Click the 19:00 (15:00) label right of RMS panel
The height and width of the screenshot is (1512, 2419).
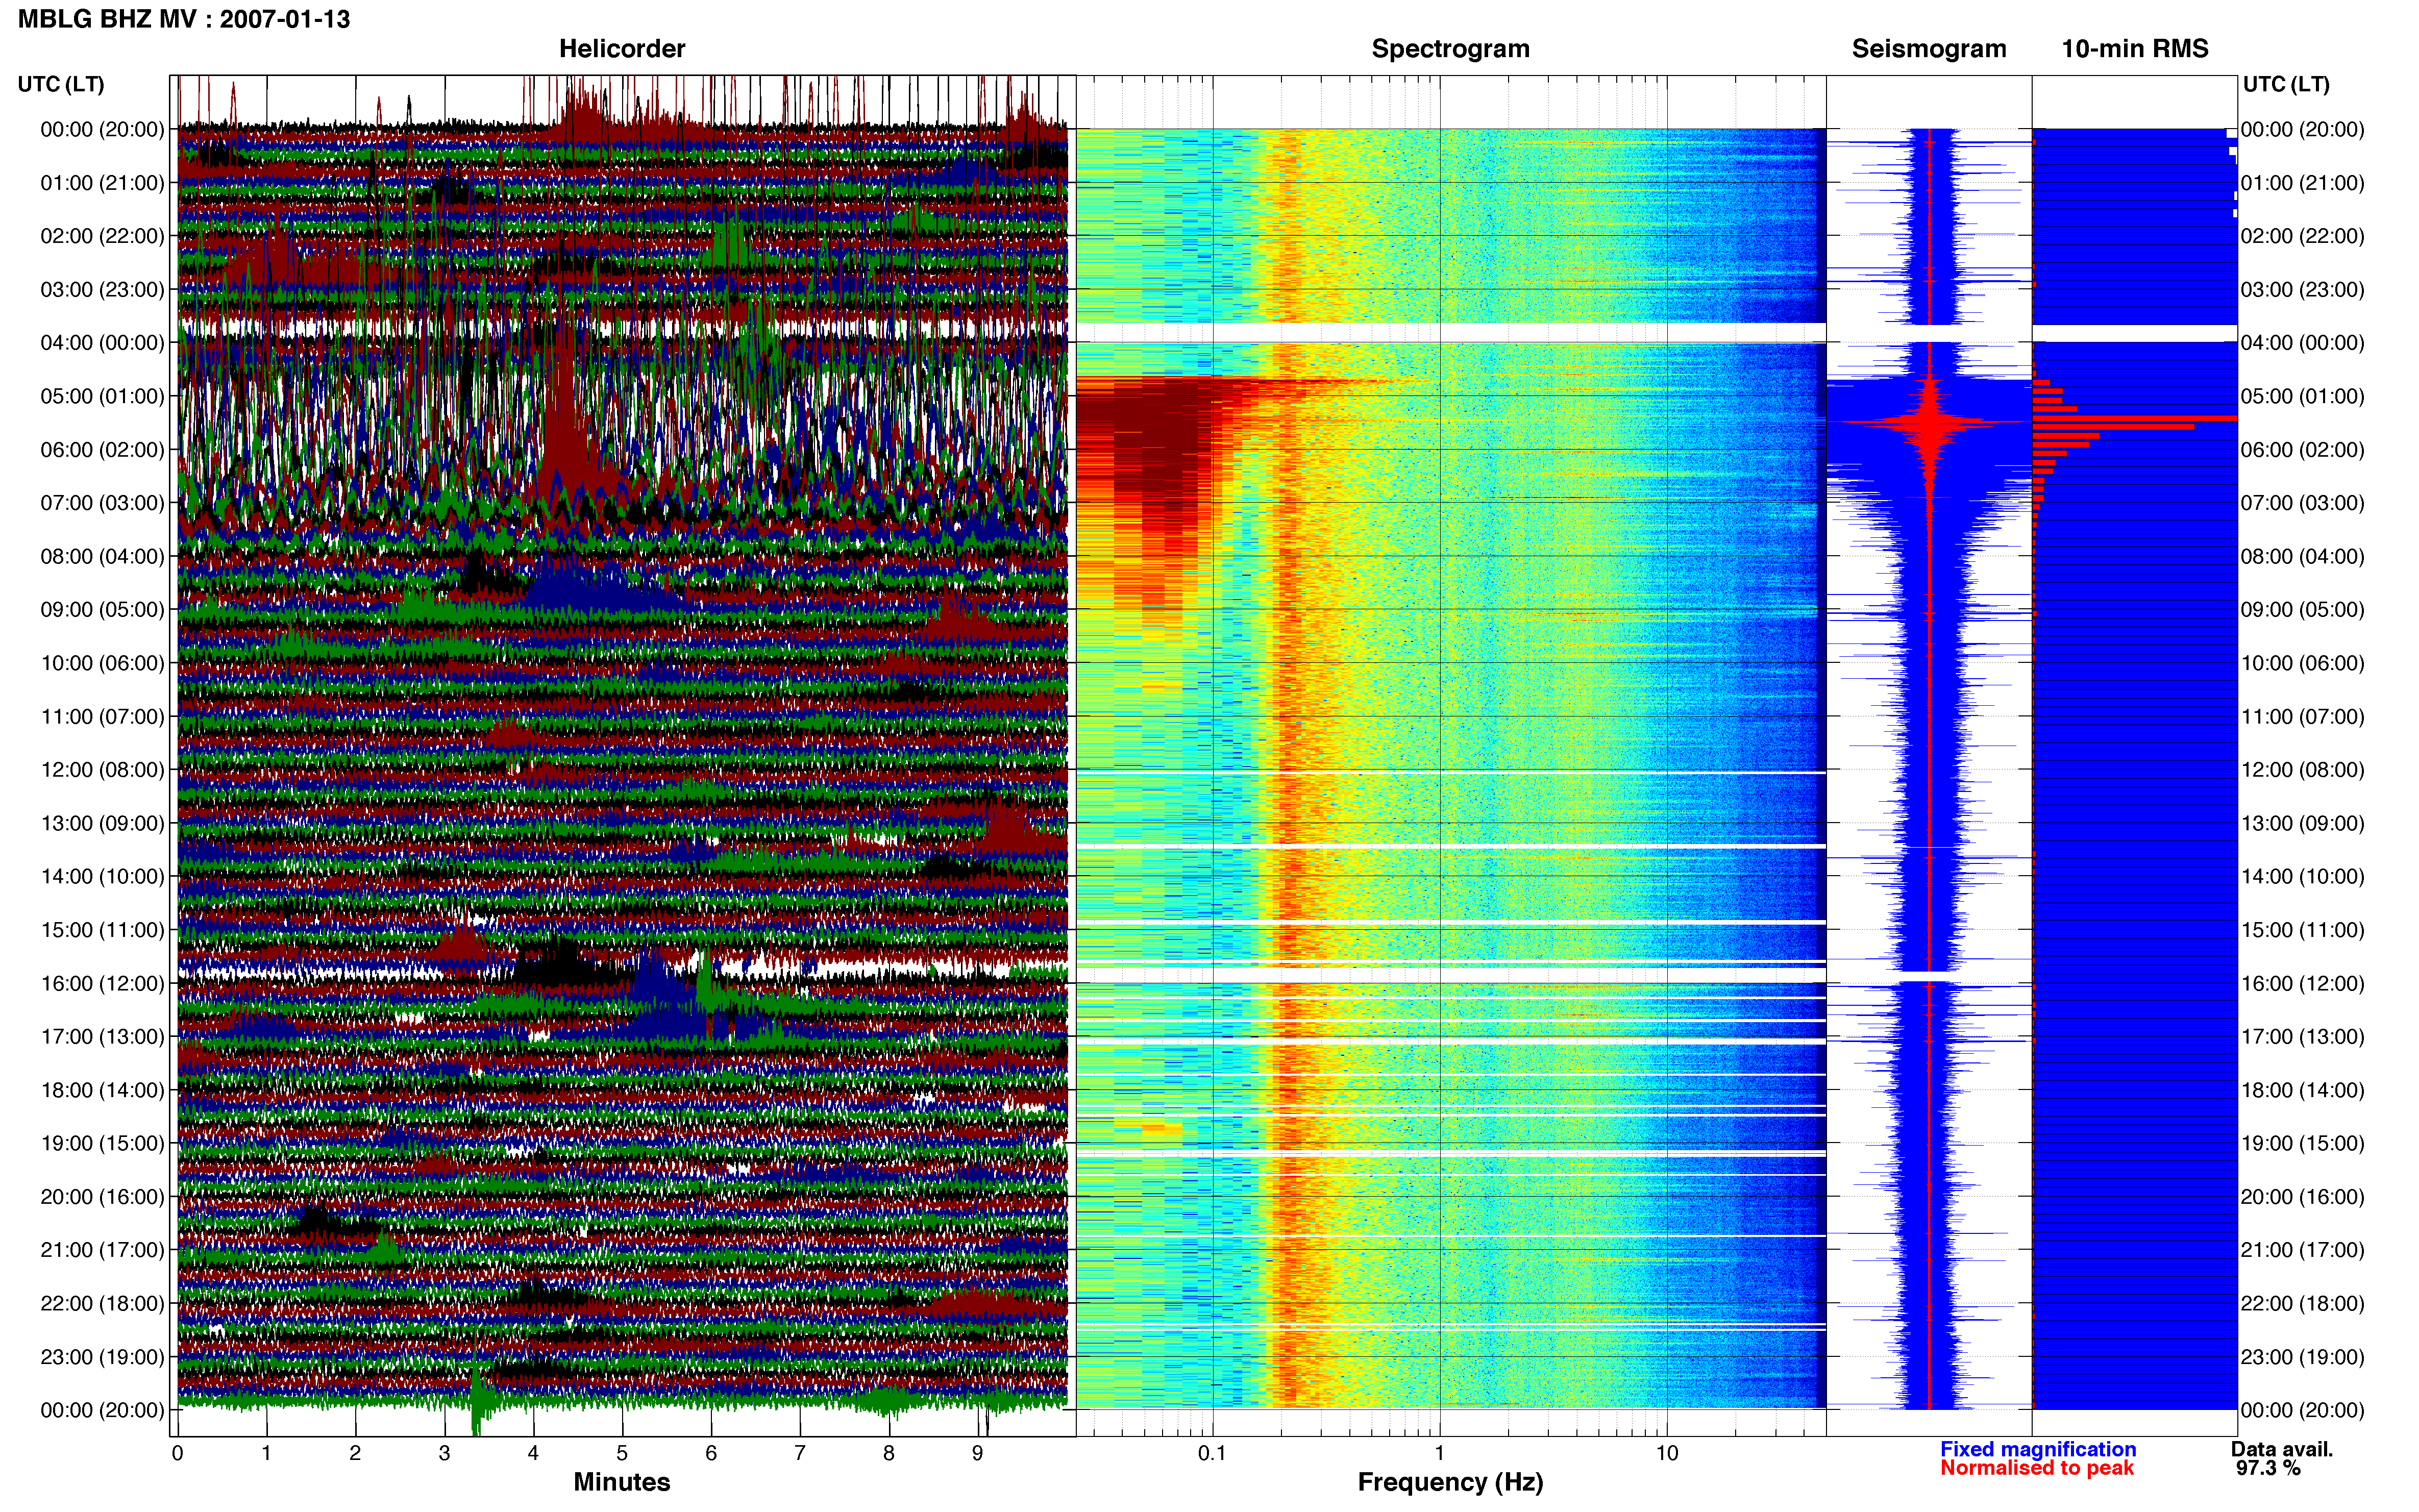click(x=2303, y=1144)
